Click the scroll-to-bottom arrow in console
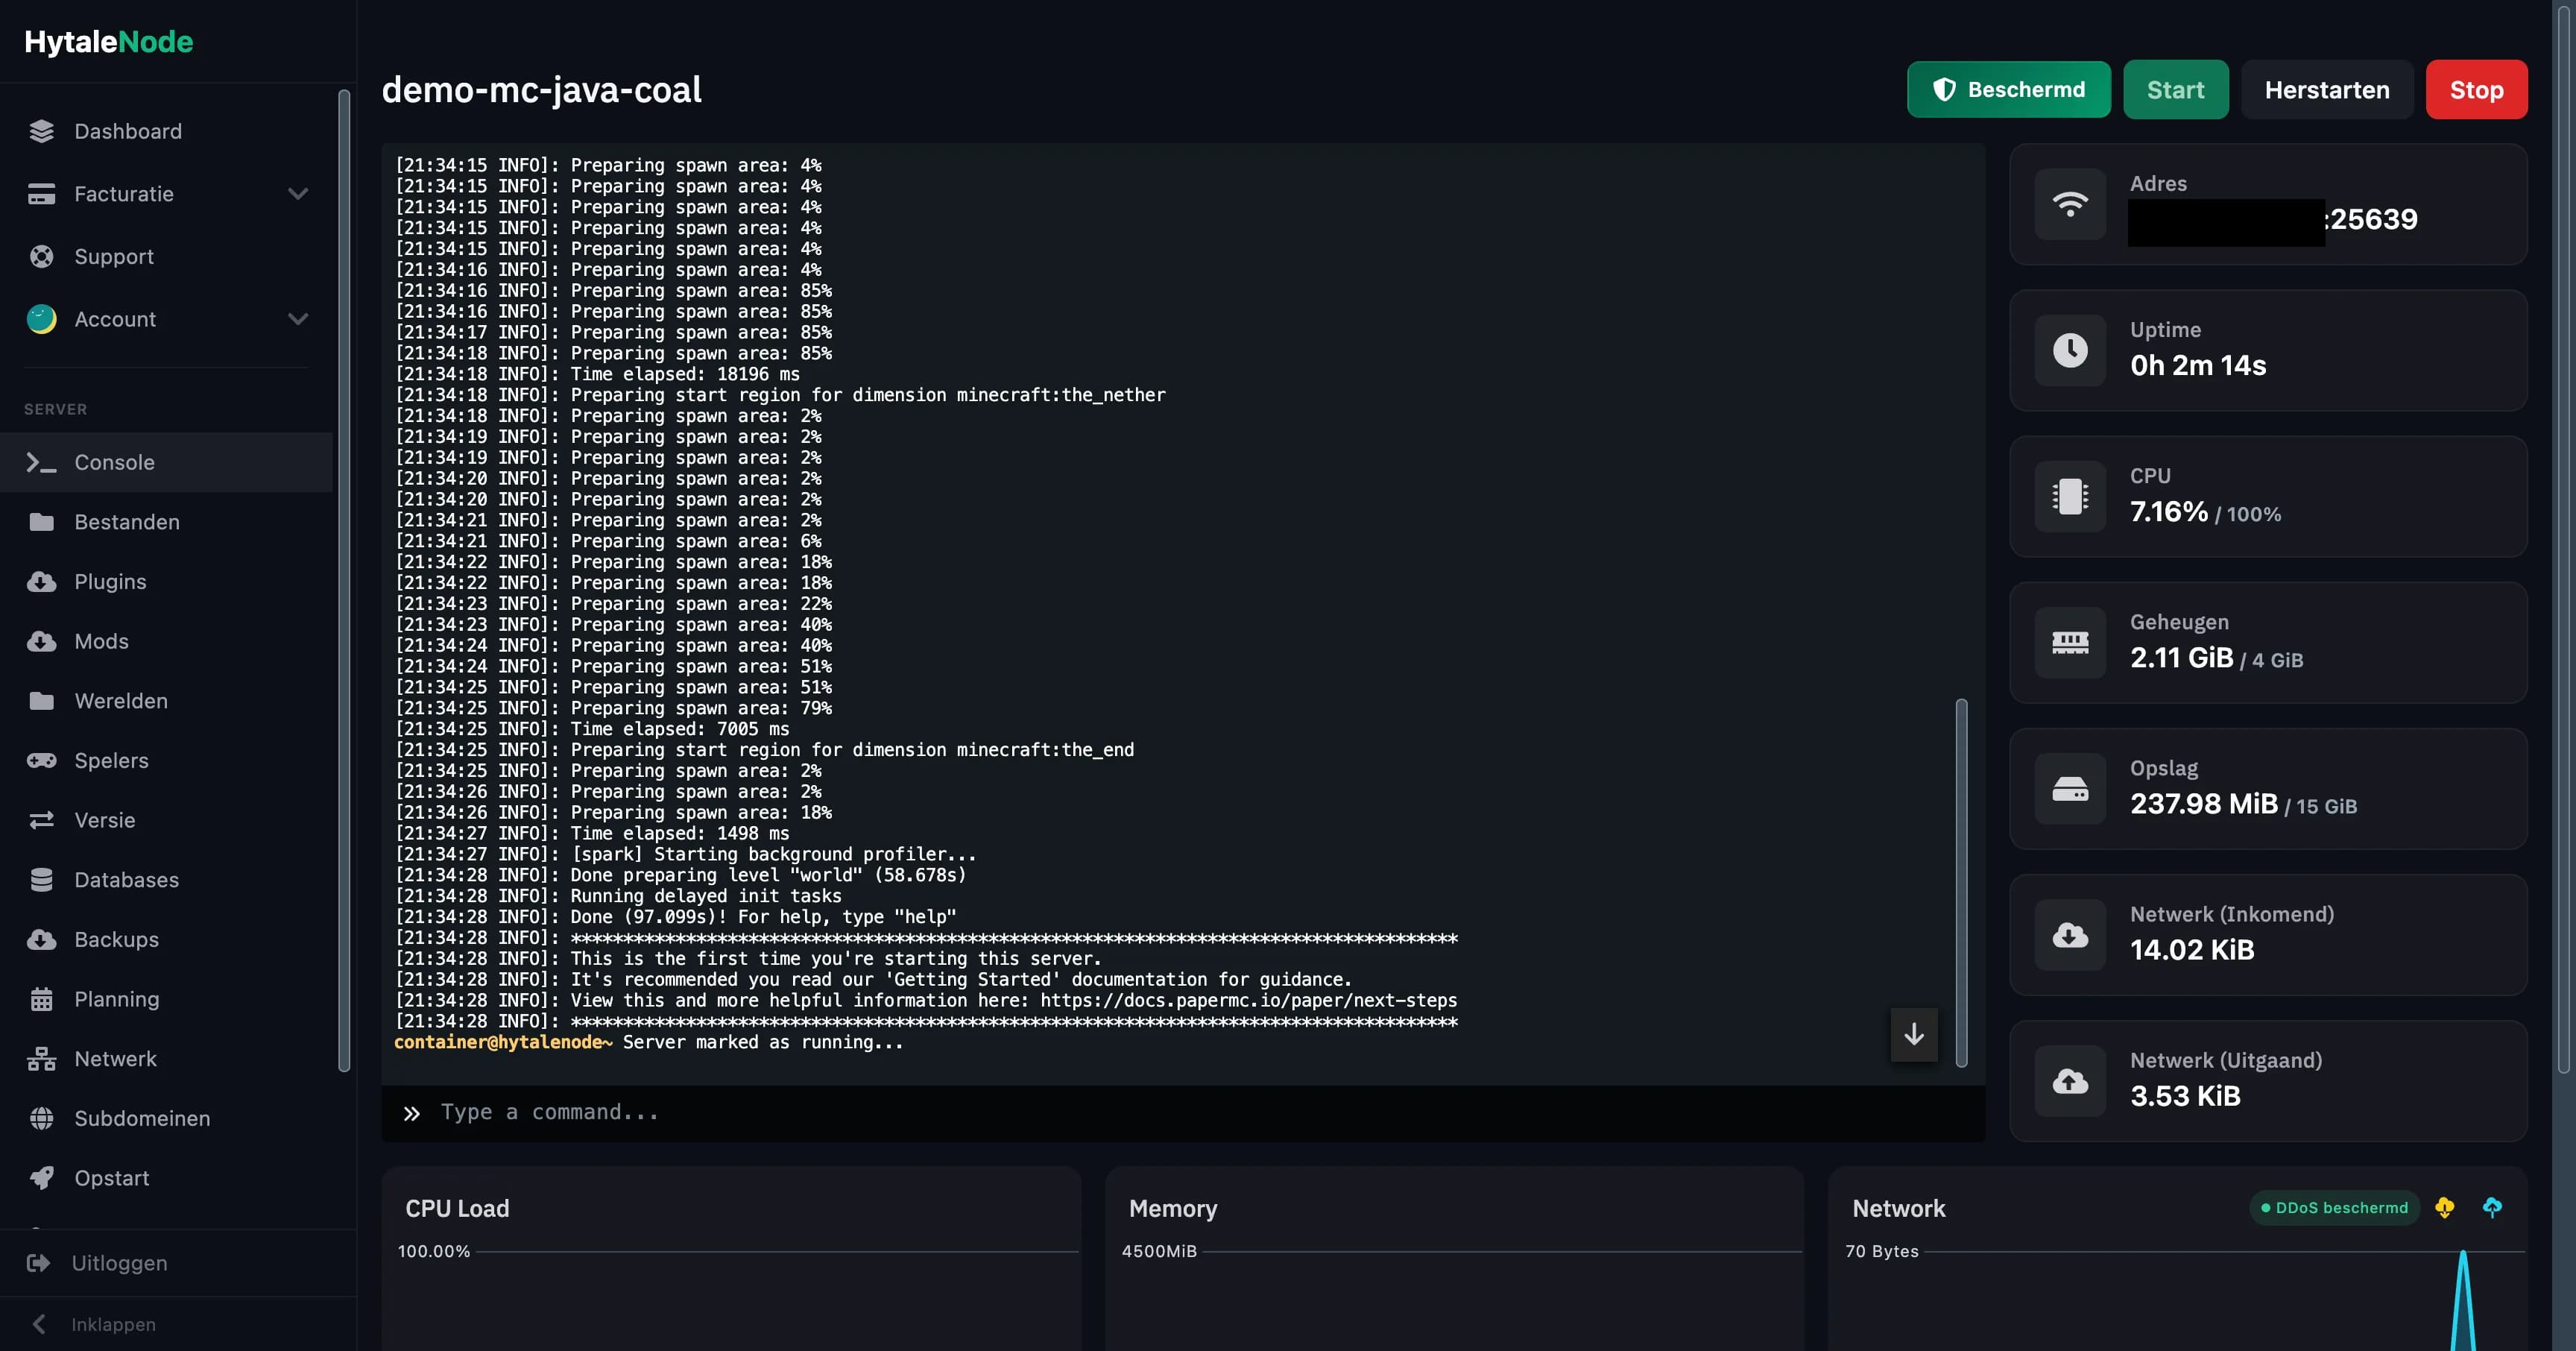Viewport: 2576px width, 1351px height. tap(1913, 1034)
